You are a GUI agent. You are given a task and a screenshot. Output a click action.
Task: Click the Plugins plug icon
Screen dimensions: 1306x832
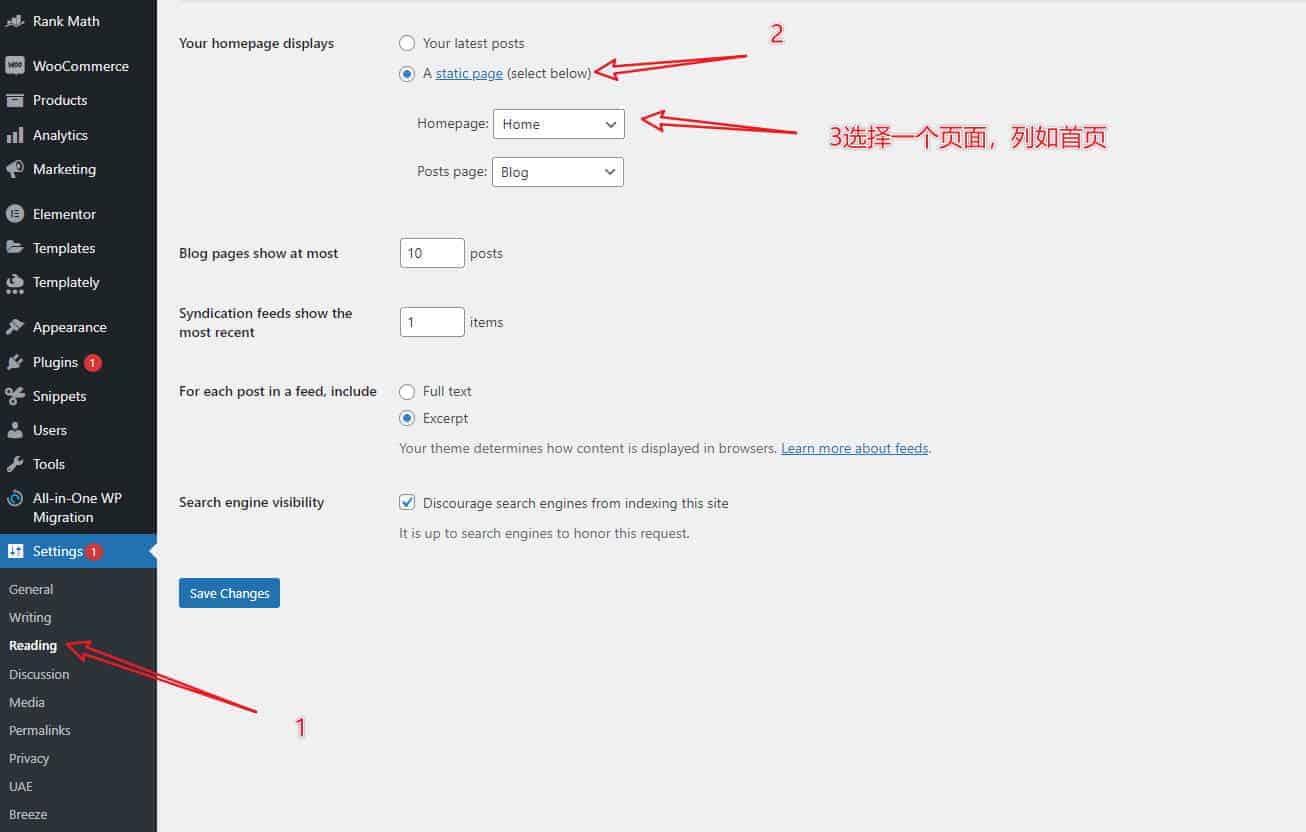[x=15, y=362]
